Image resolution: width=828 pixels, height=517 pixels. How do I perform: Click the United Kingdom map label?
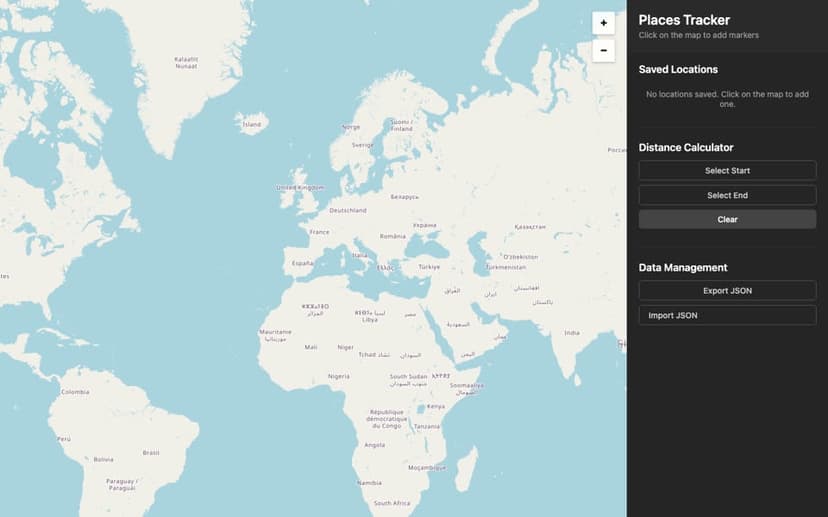(300, 187)
